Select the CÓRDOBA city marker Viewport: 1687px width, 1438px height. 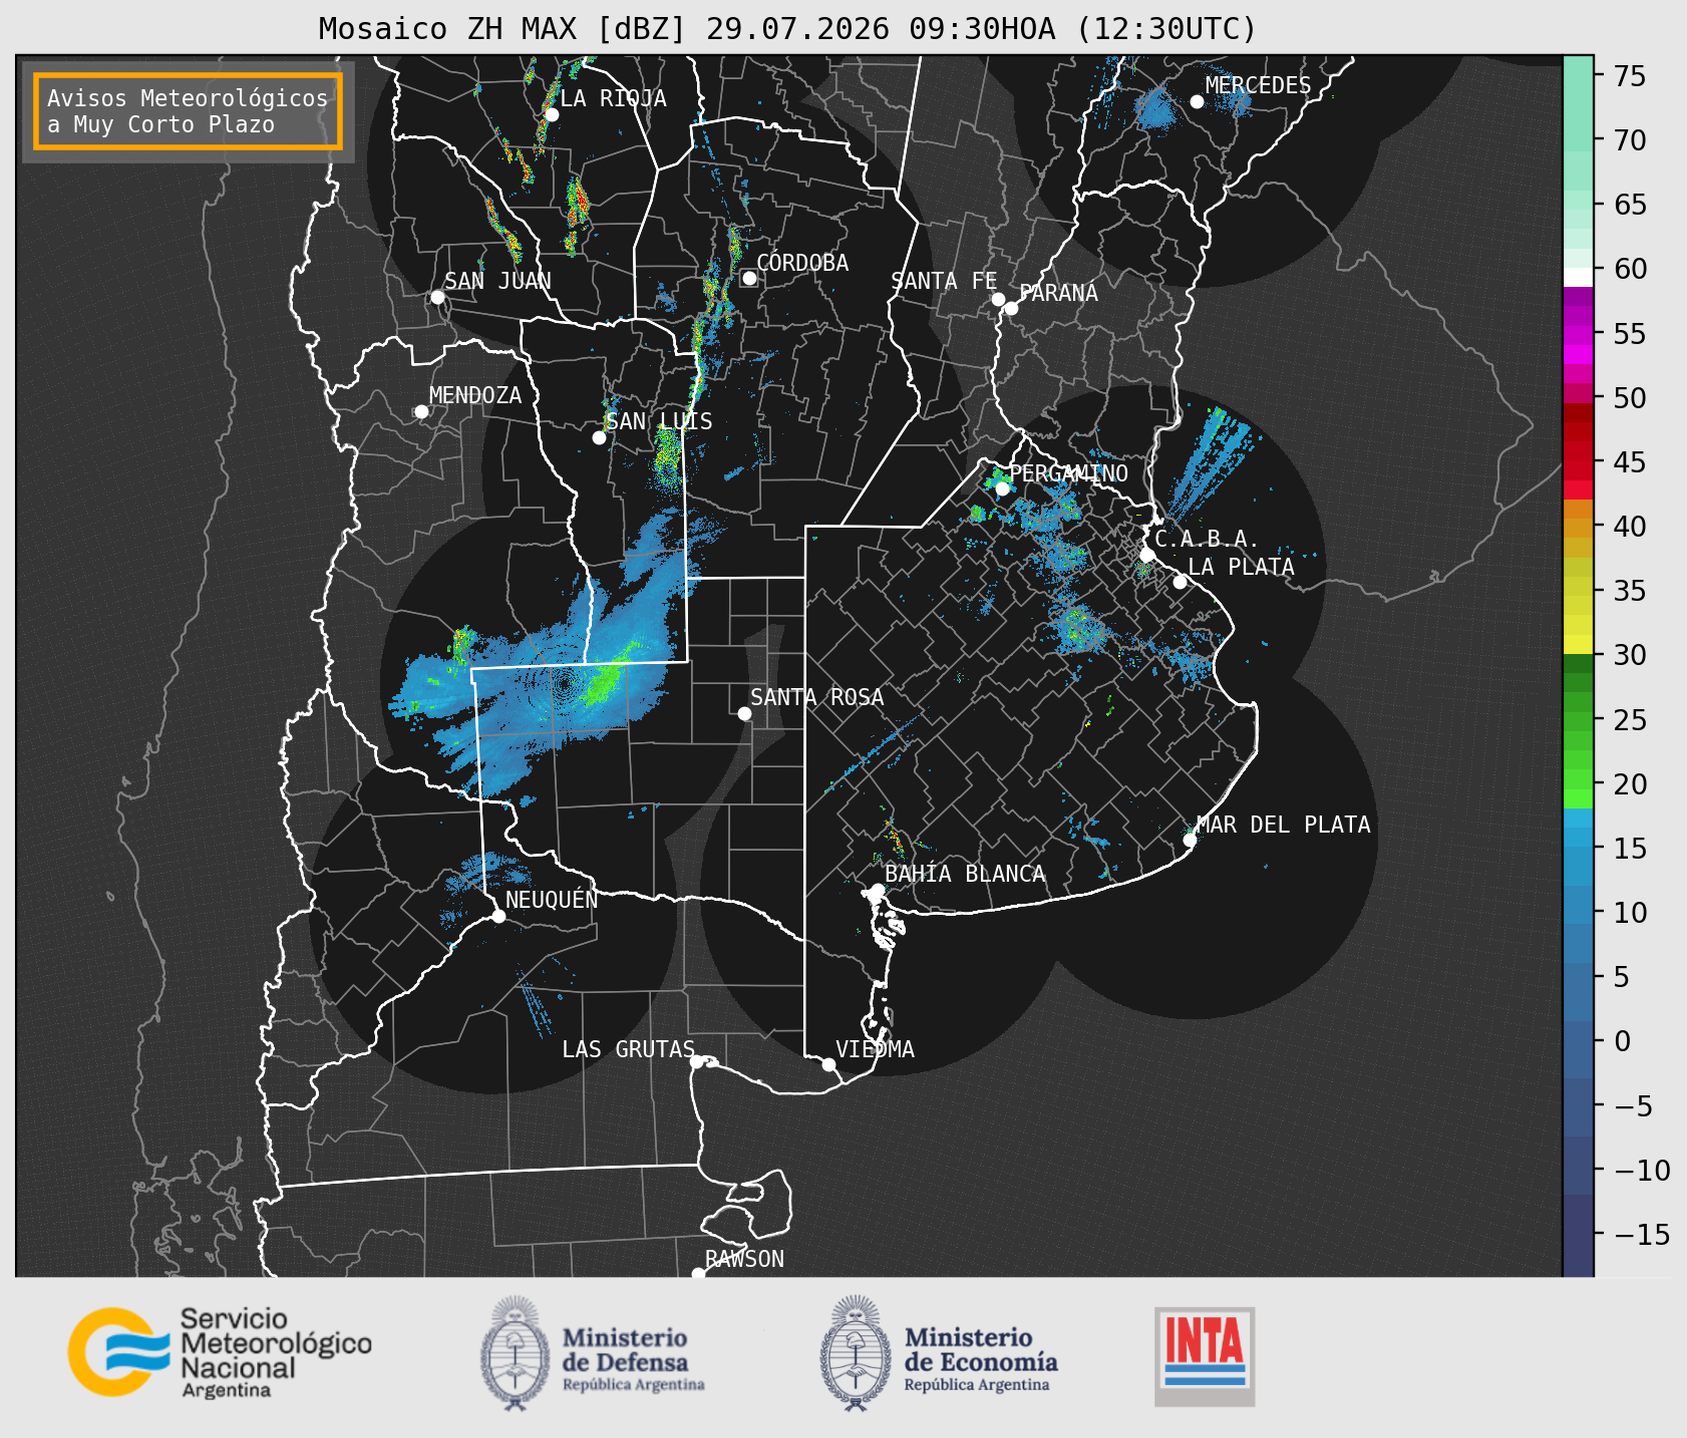(749, 278)
